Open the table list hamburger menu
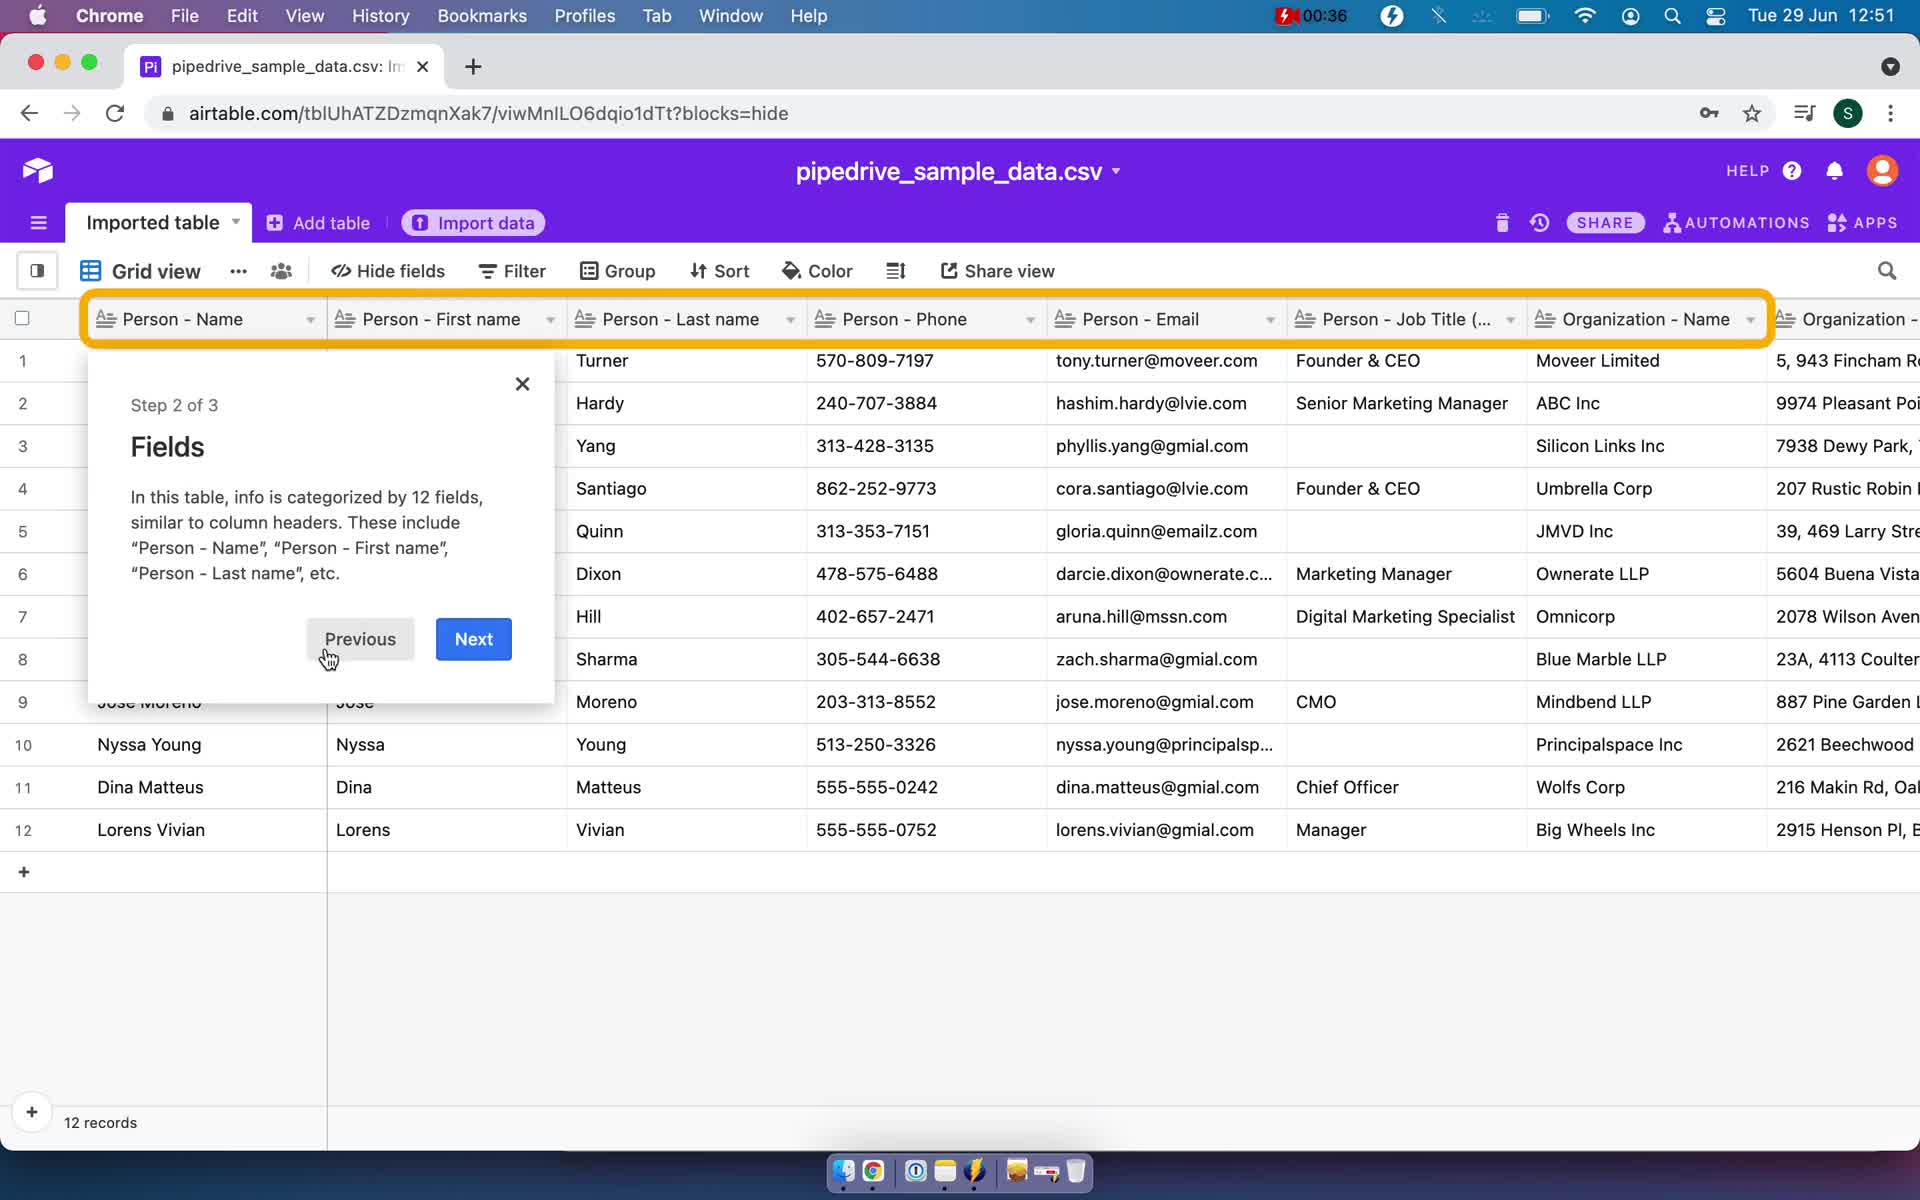 tap(39, 223)
